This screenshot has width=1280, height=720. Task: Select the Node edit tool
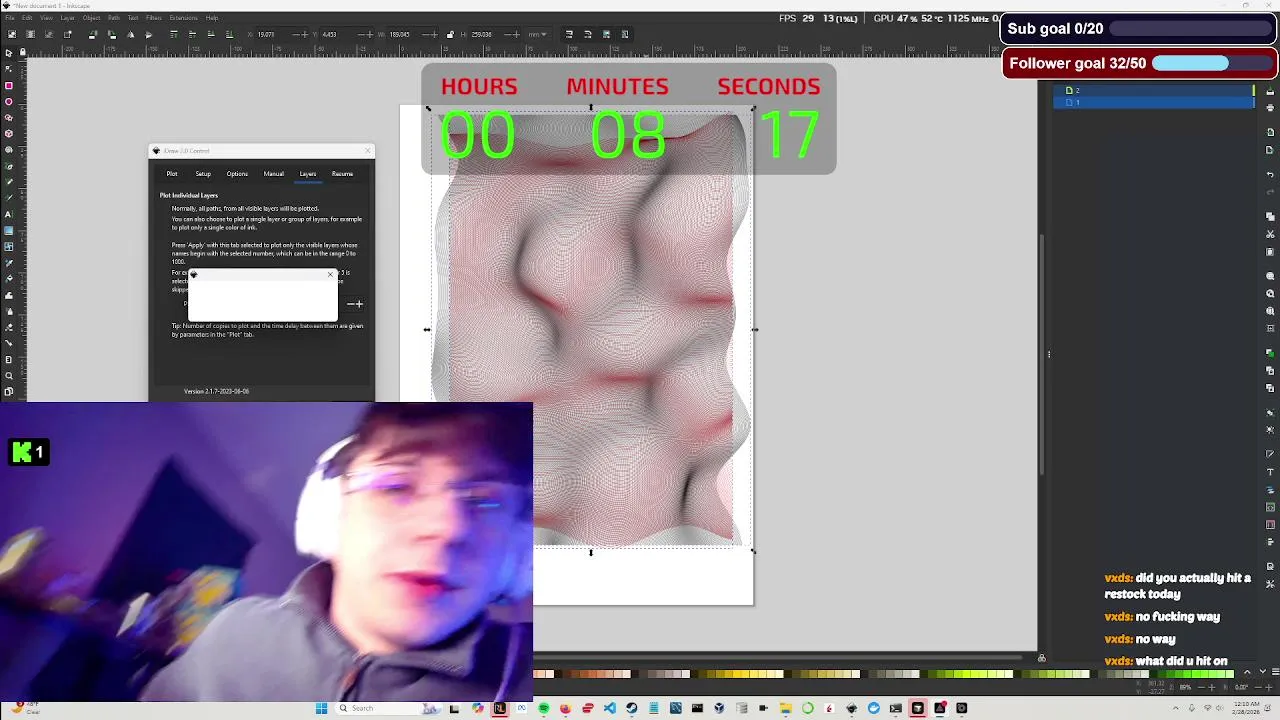tap(9, 69)
